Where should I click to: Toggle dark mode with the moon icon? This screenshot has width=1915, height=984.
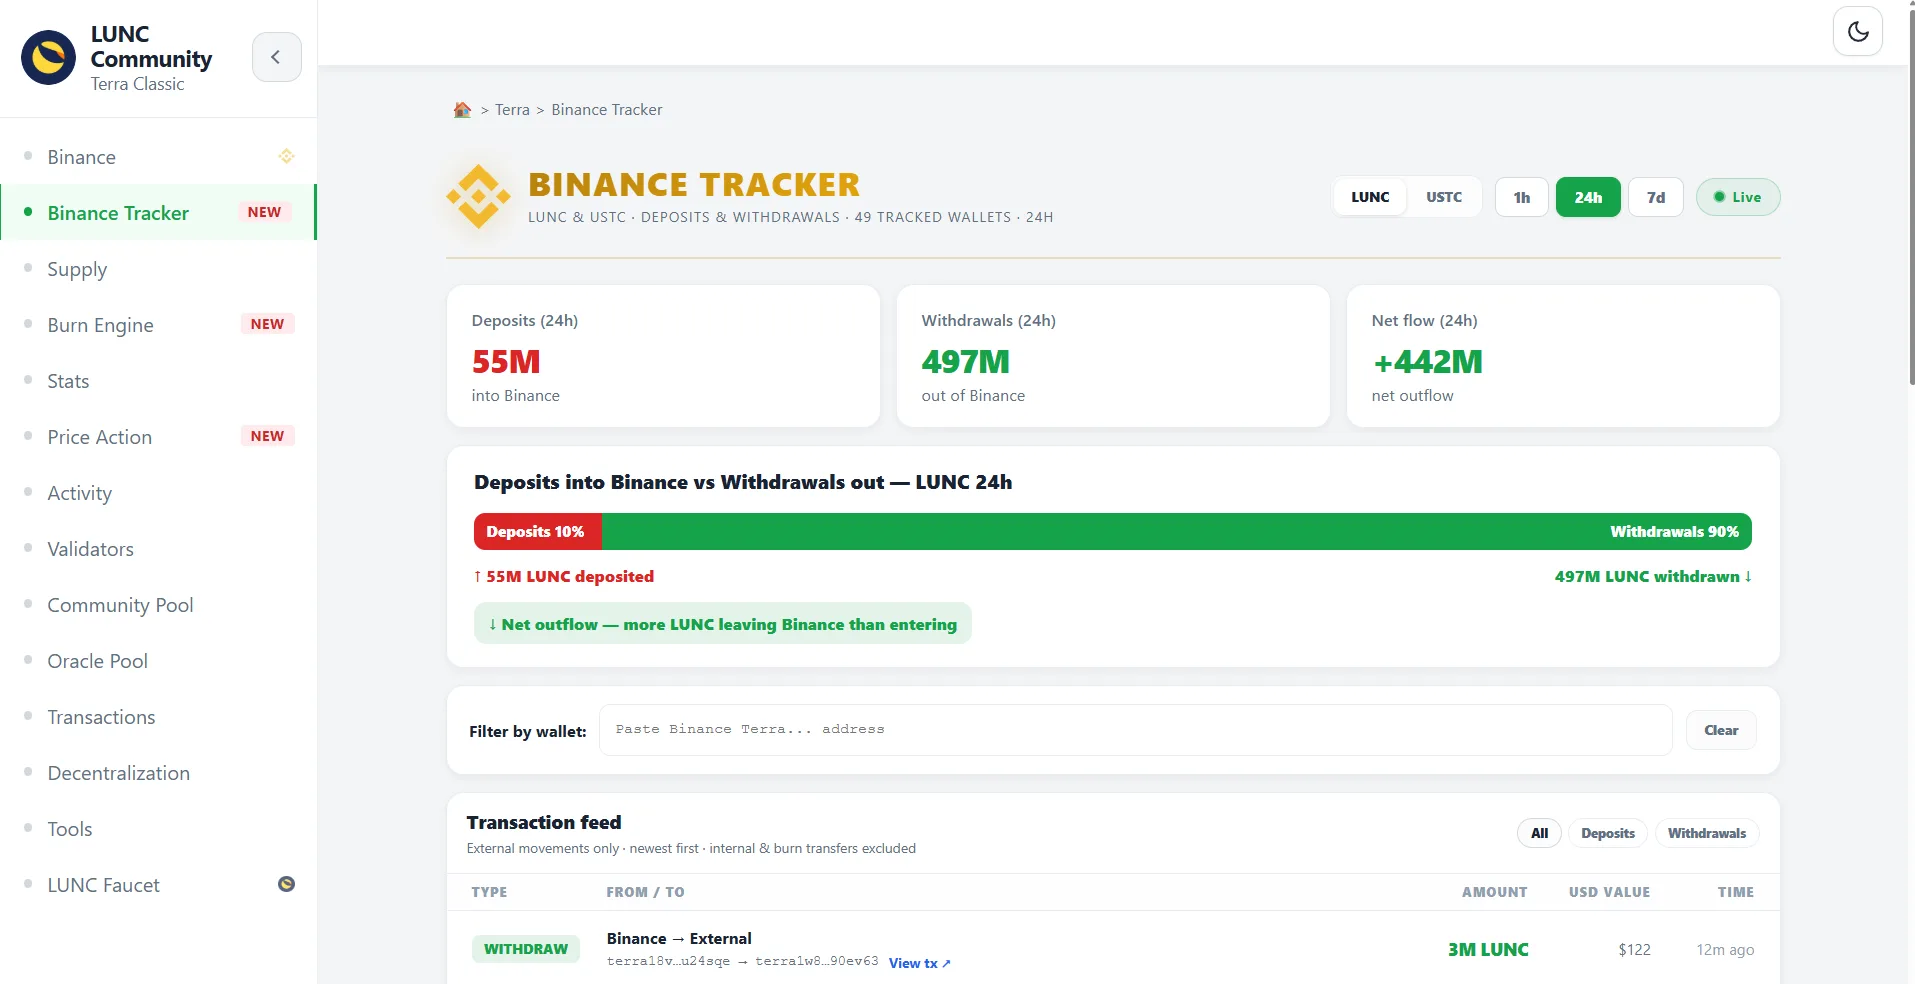click(1857, 31)
